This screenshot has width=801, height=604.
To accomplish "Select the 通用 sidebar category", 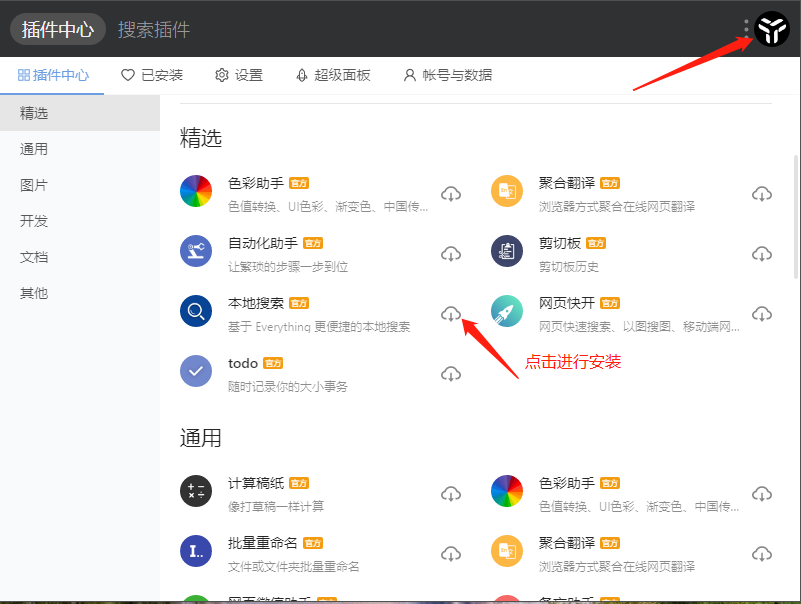I will [x=80, y=149].
